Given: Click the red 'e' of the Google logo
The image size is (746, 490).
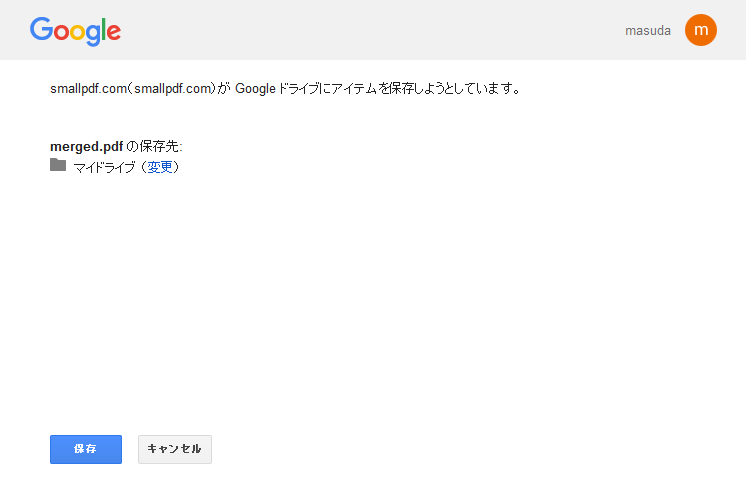Looking at the screenshot, I should coord(114,32).
